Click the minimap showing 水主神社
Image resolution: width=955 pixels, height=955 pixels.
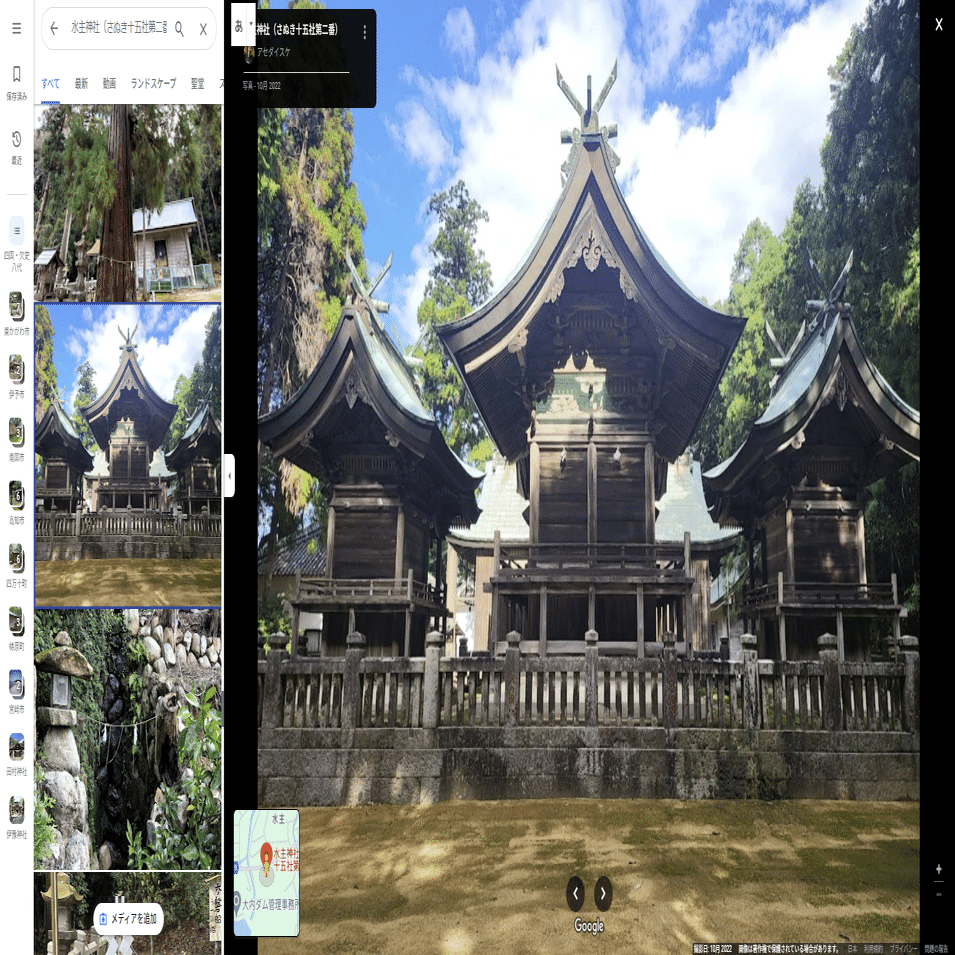(266, 872)
